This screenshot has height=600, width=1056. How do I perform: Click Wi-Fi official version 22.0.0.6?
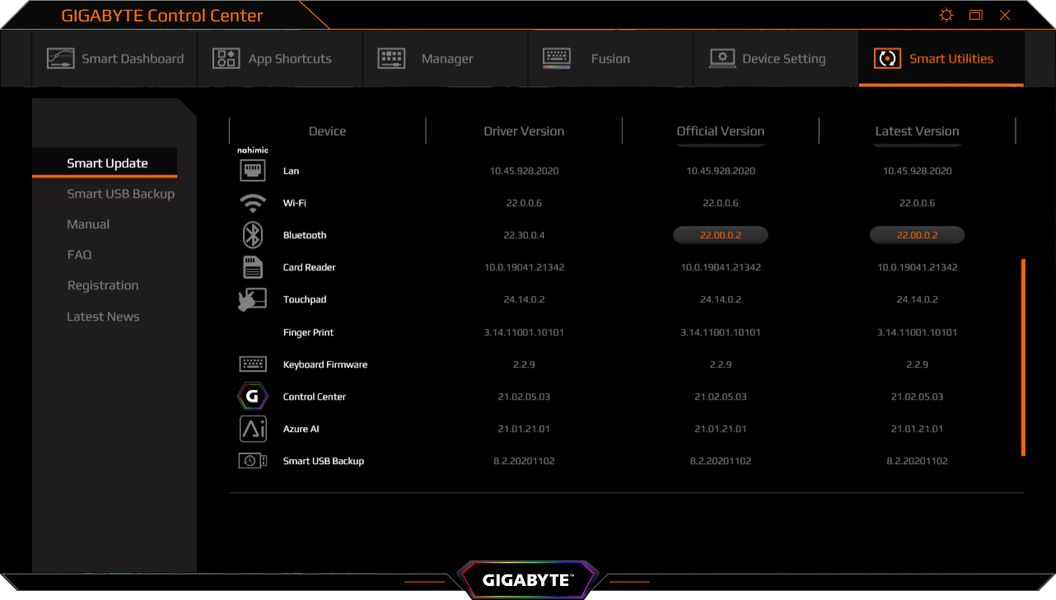(721, 203)
